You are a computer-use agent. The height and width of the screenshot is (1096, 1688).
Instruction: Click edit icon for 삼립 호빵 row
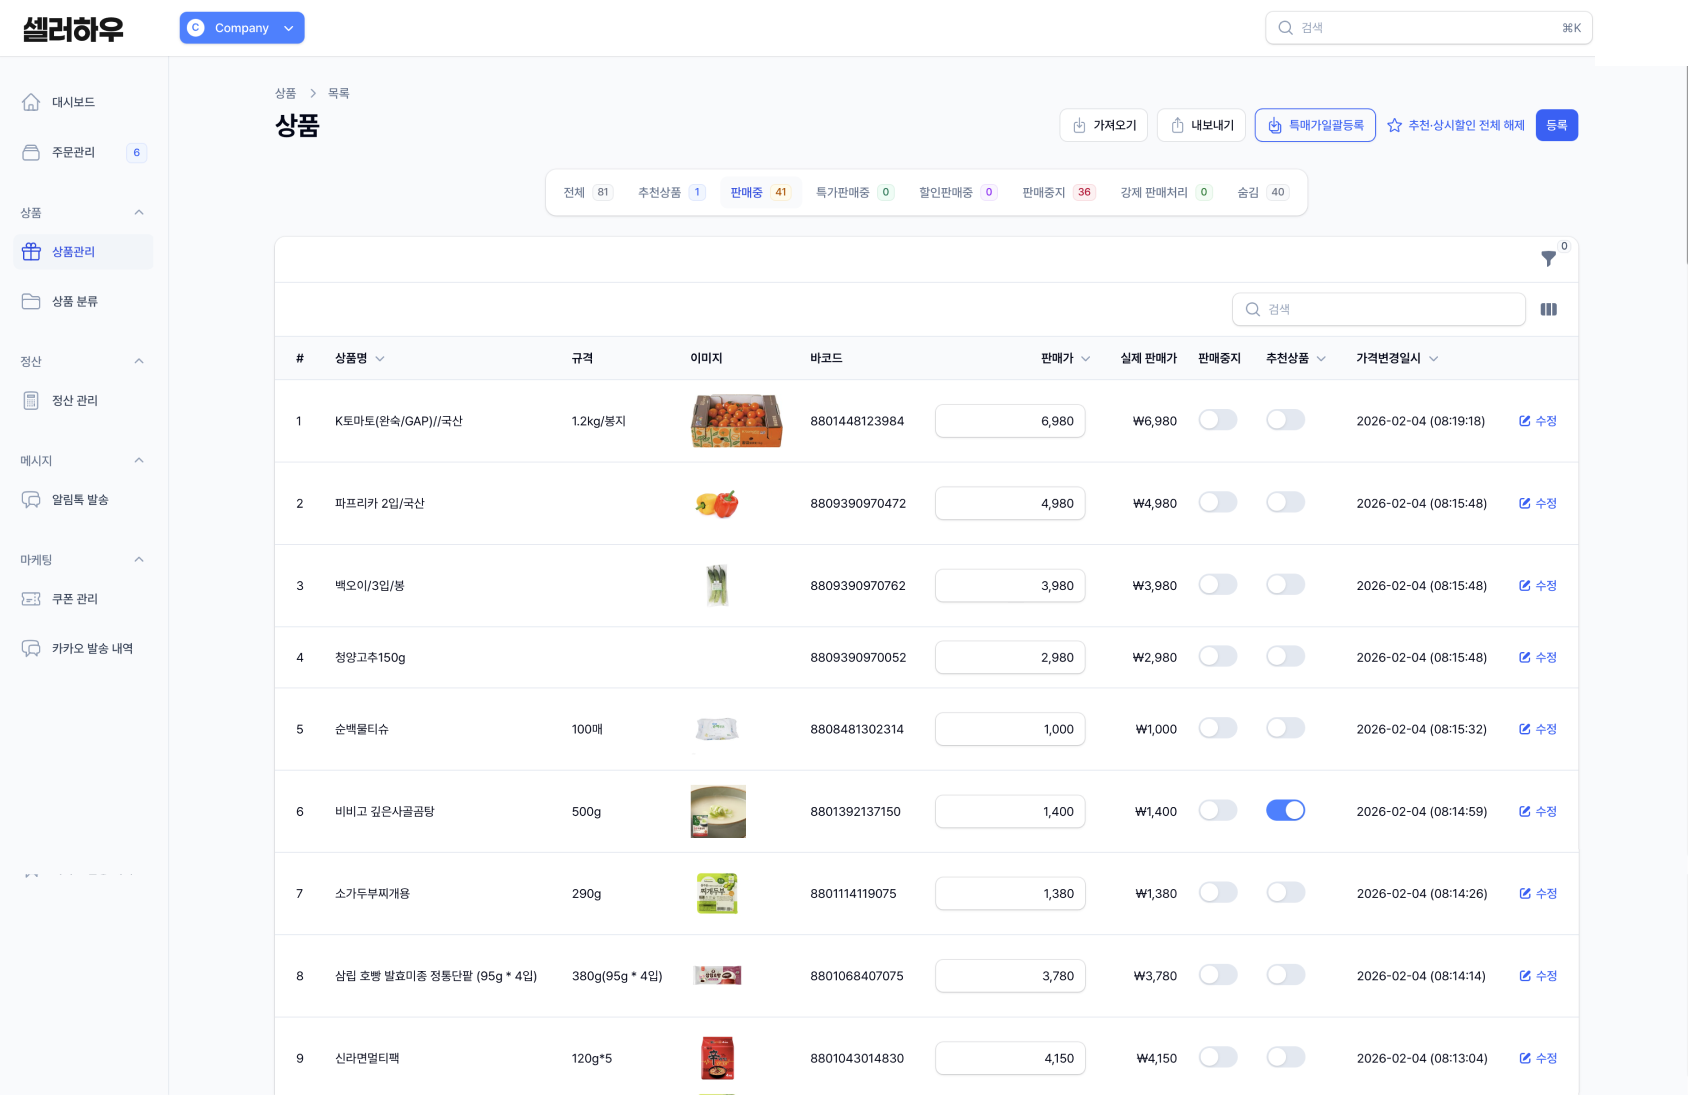[1525, 976]
